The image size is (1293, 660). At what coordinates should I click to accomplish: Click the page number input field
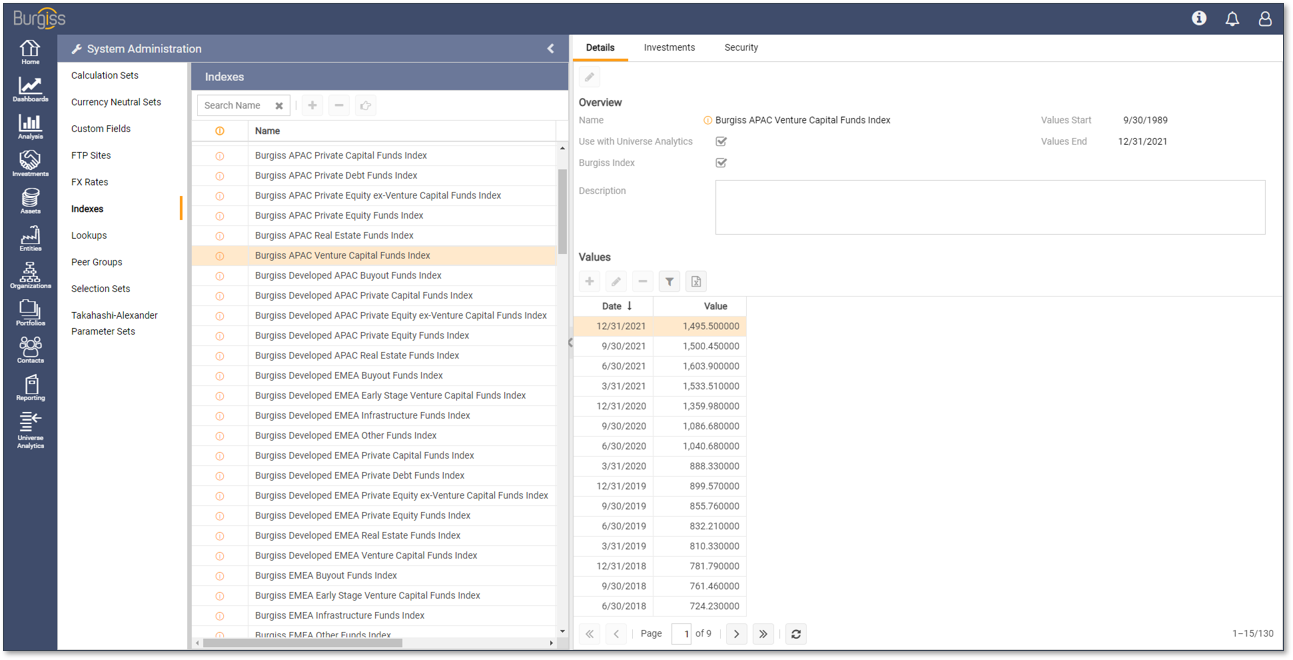click(x=681, y=633)
